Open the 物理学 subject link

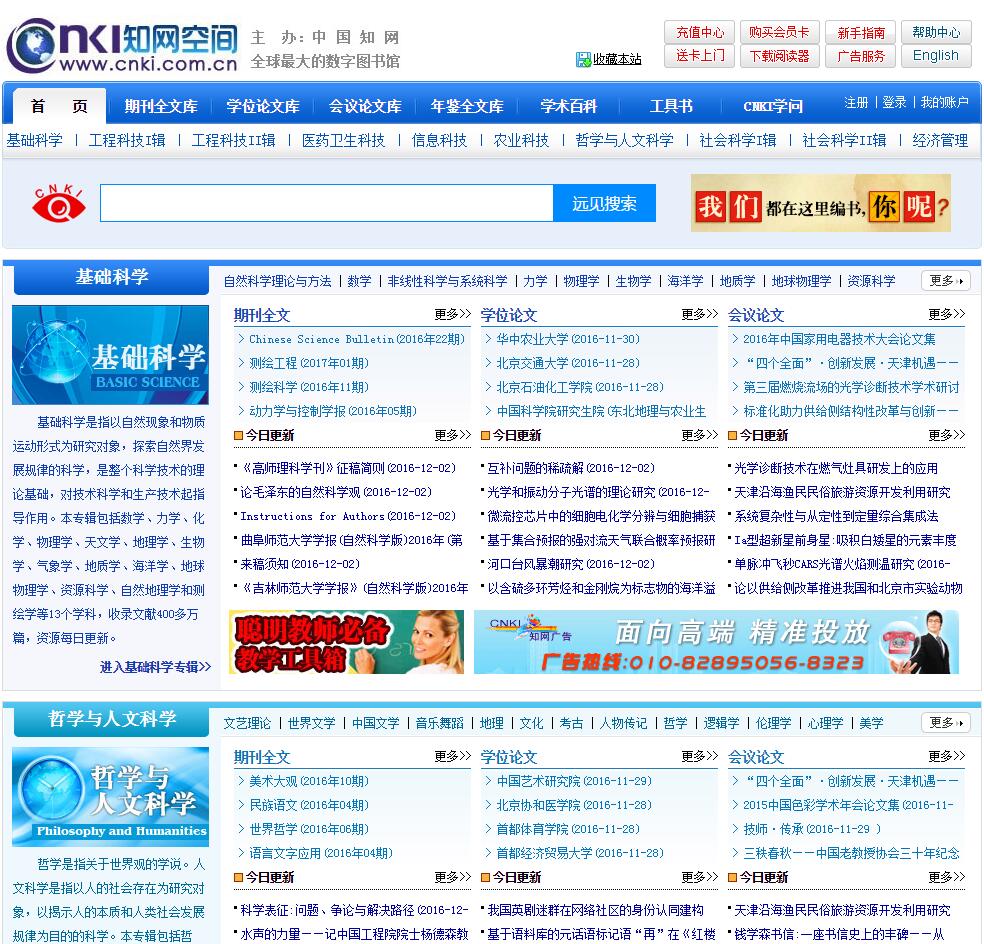581,281
